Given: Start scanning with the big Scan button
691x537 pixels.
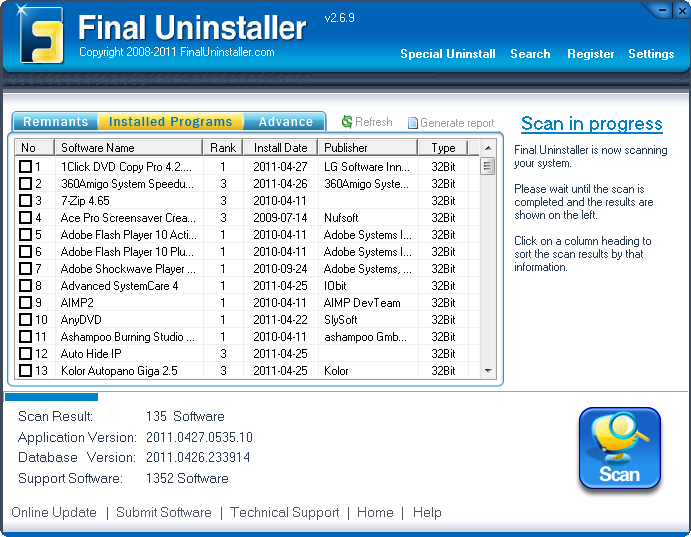Looking at the screenshot, I should click(x=620, y=448).
